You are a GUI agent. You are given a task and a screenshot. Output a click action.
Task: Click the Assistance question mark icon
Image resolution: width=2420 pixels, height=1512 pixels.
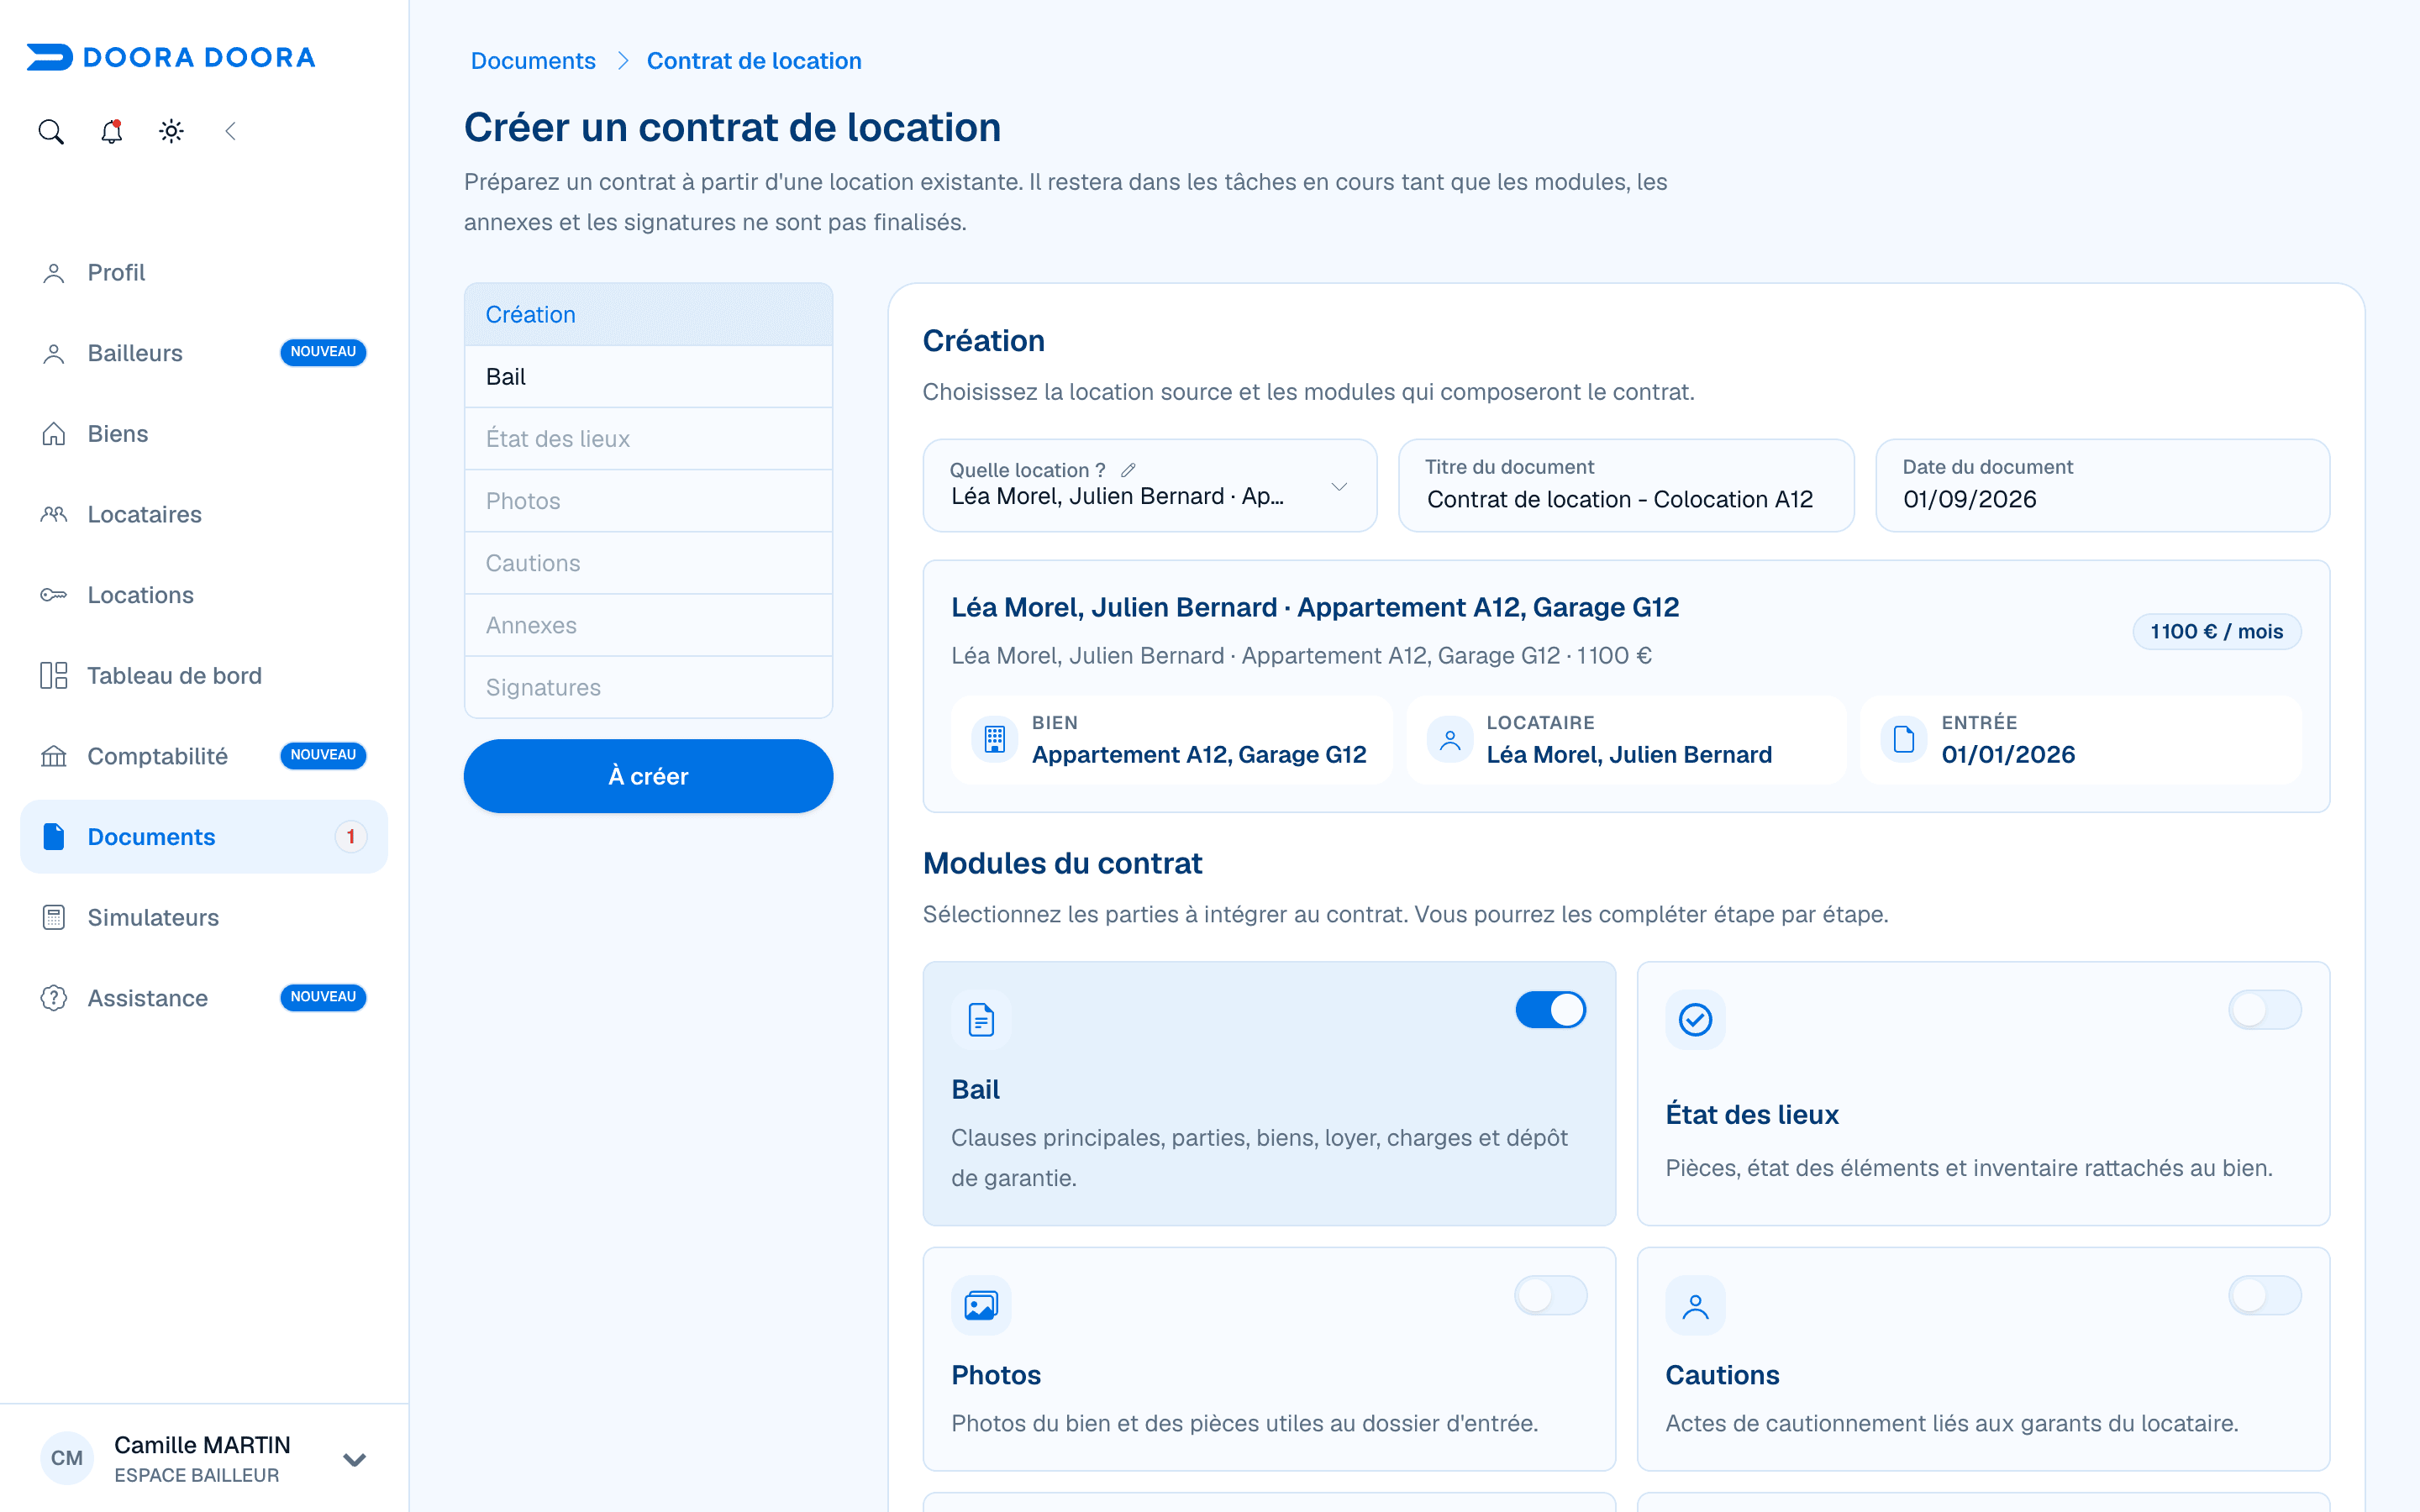[54, 998]
